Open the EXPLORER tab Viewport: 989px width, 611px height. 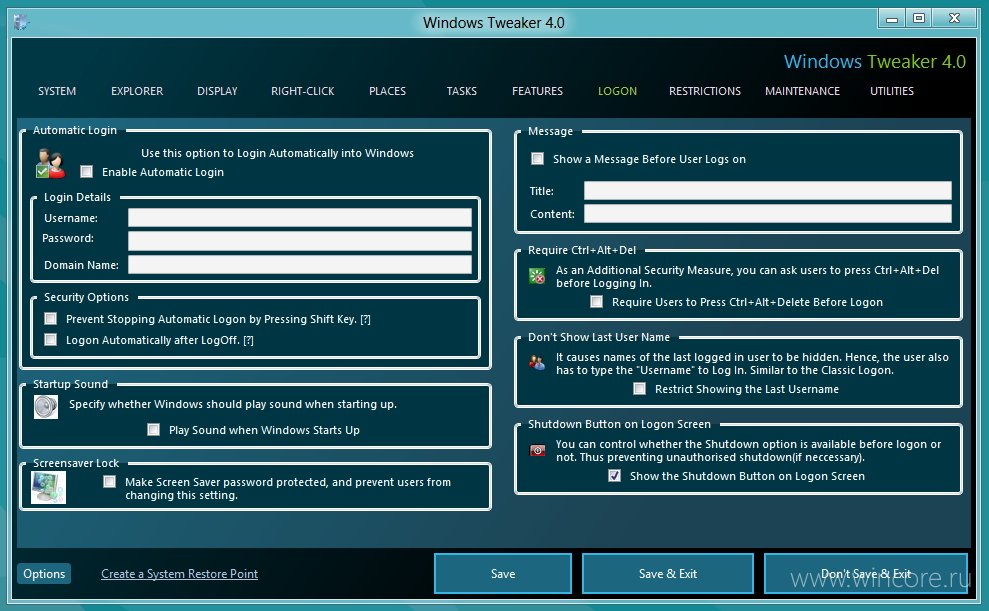point(137,91)
